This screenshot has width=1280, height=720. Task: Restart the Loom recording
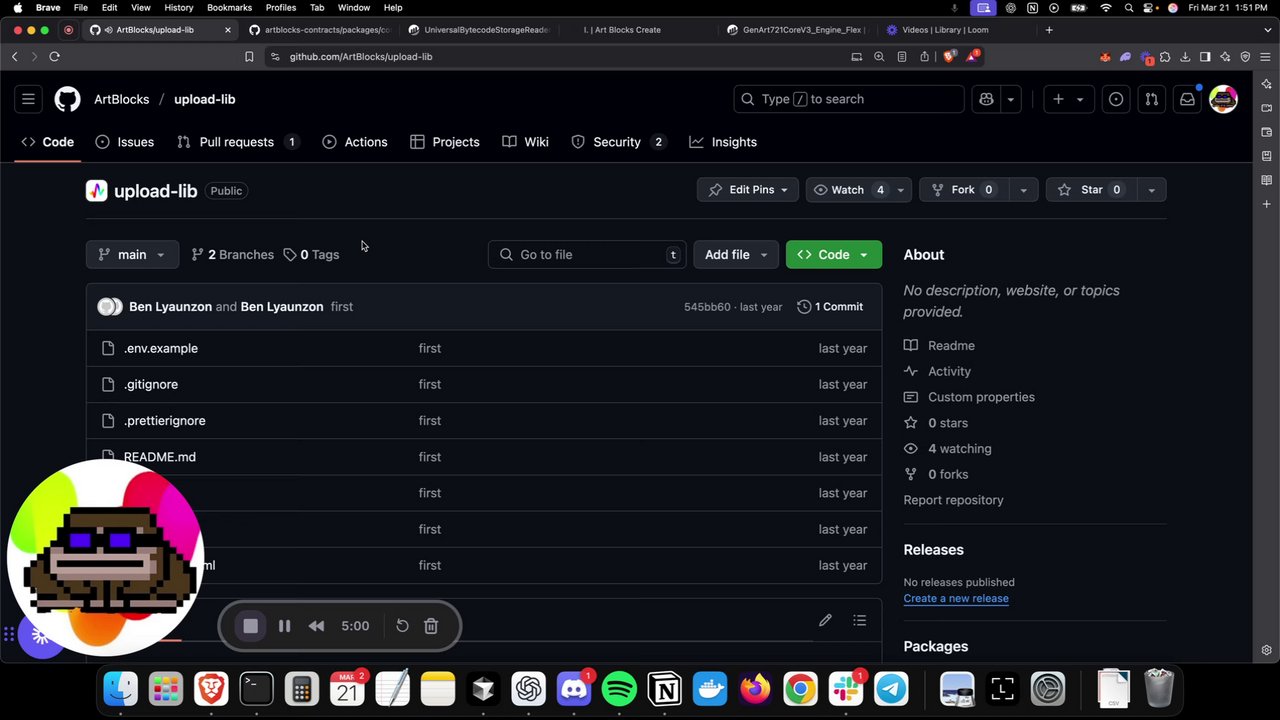402,626
